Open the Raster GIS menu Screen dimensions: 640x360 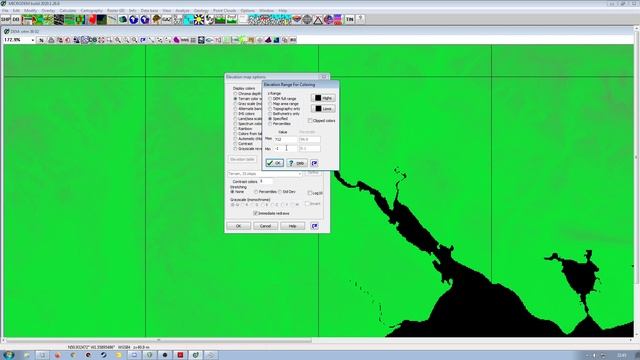click(x=116, y=11)
